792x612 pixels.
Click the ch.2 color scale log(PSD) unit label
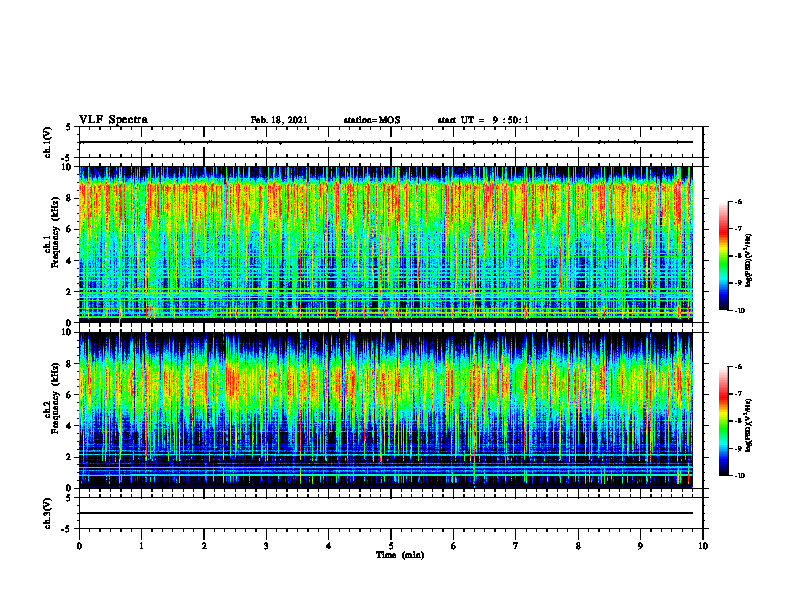coord(749,426)
